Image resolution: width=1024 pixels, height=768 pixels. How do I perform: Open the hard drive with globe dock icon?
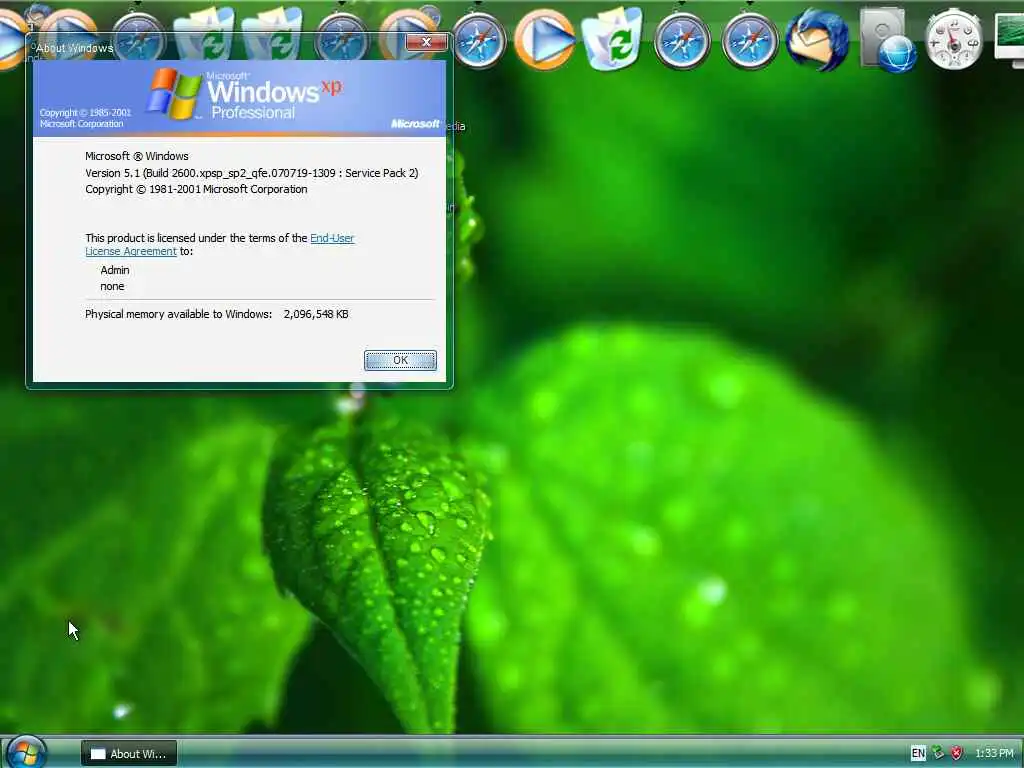point(888,39)
